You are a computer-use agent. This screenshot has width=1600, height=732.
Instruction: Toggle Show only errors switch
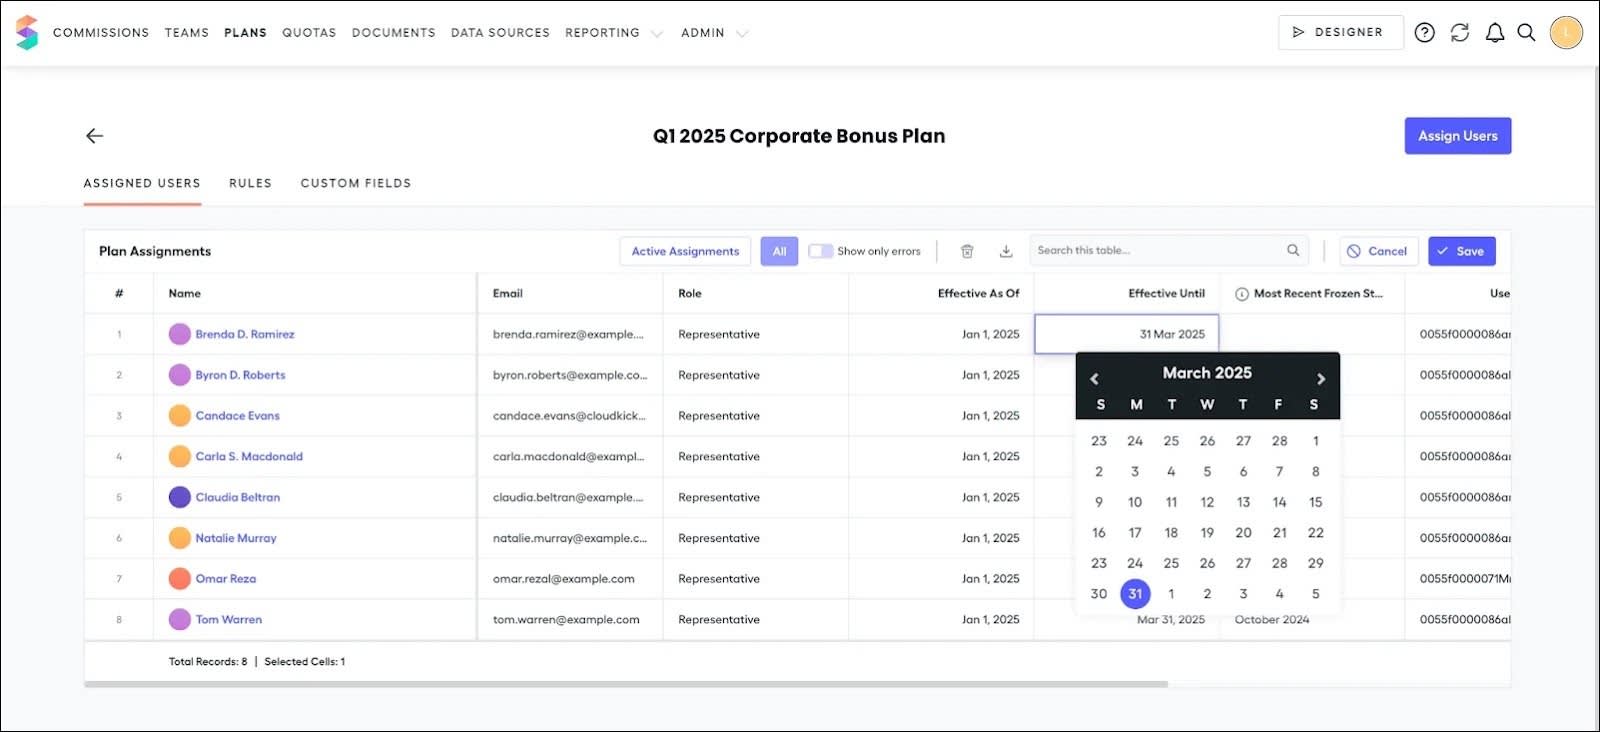(821, 251)
